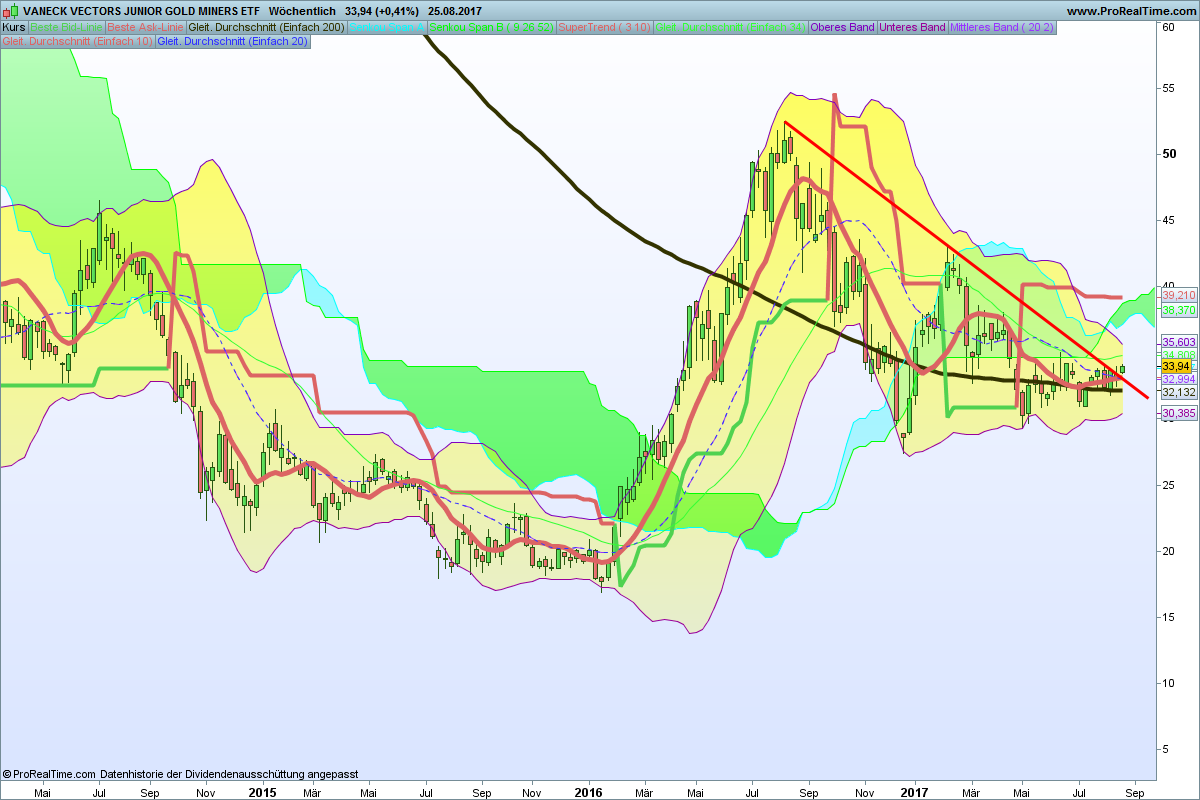This screenshot has height=800, width=1200.
Task: Click the 30,385 price label
Action: [x=1179, y=414]
